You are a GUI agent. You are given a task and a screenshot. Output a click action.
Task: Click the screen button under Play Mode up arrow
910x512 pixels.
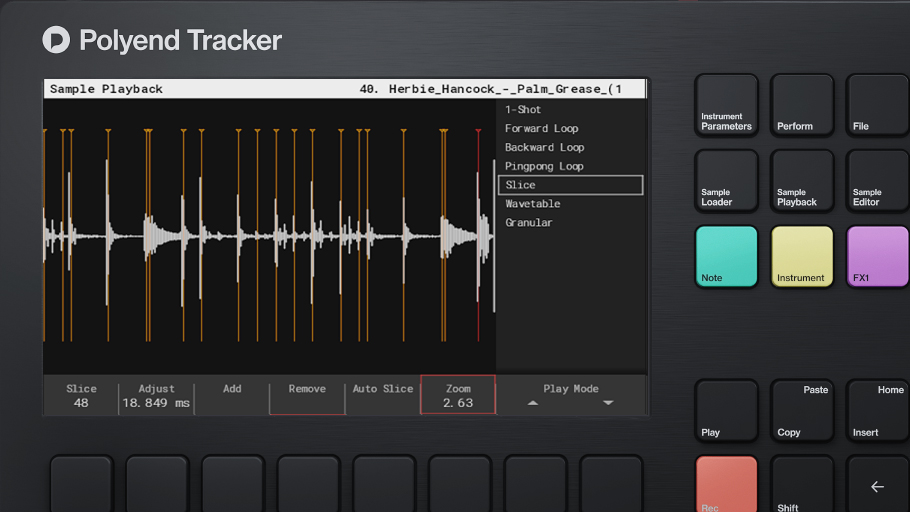535,484
